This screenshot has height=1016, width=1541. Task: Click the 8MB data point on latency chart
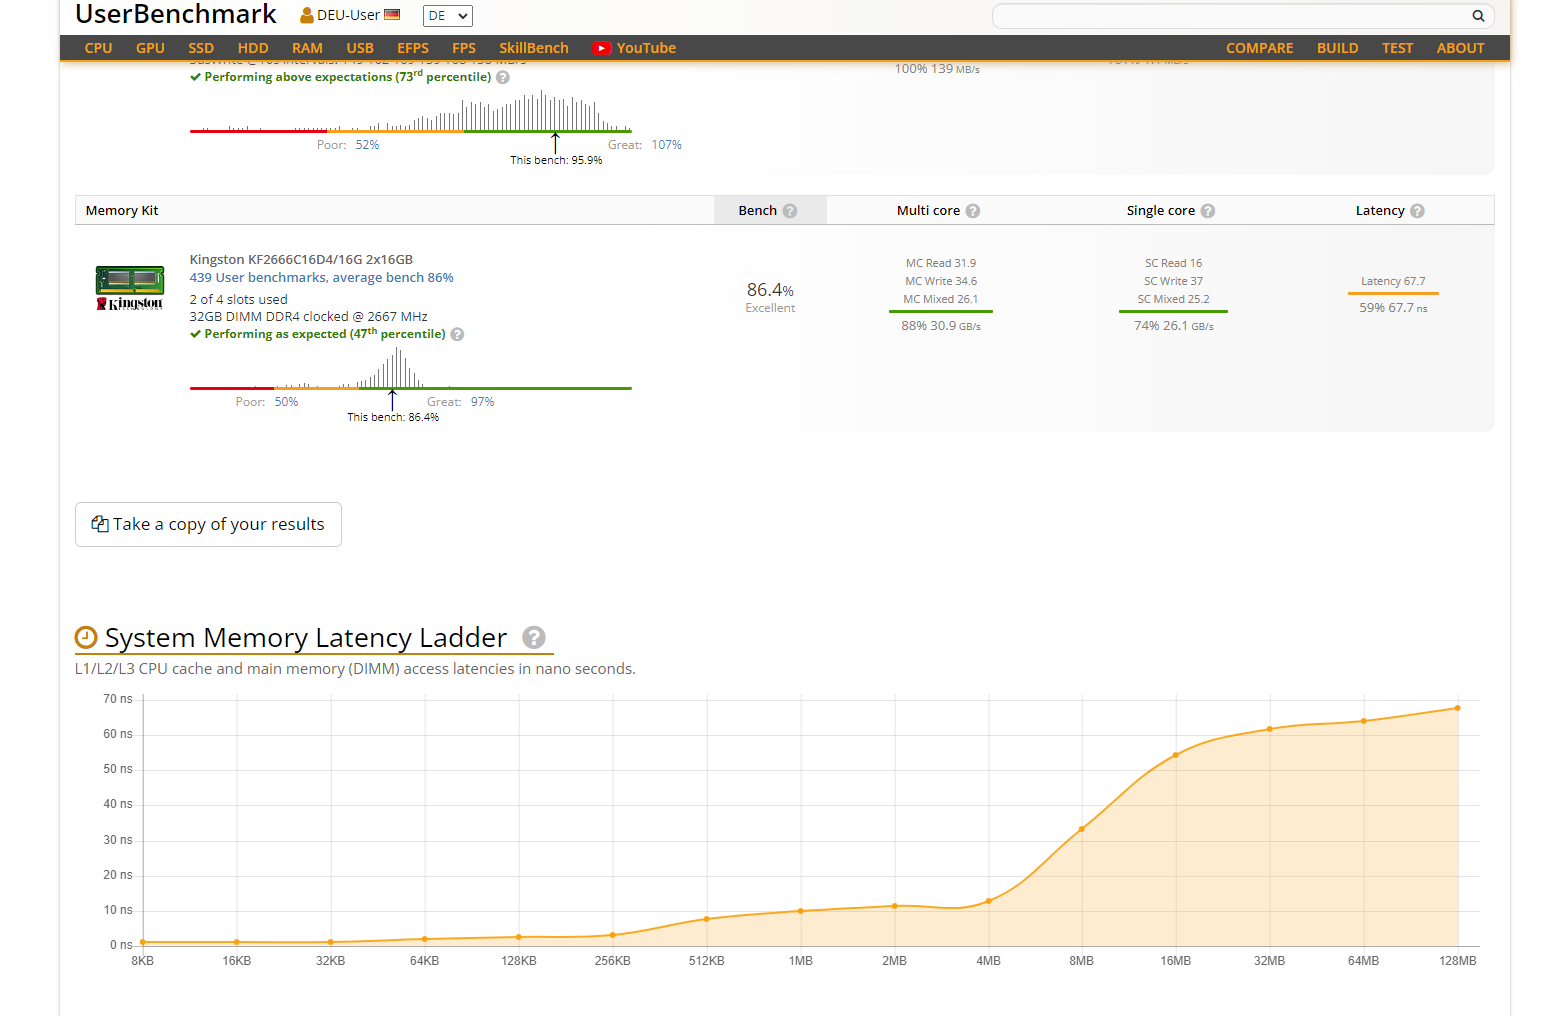point(1081,829)
